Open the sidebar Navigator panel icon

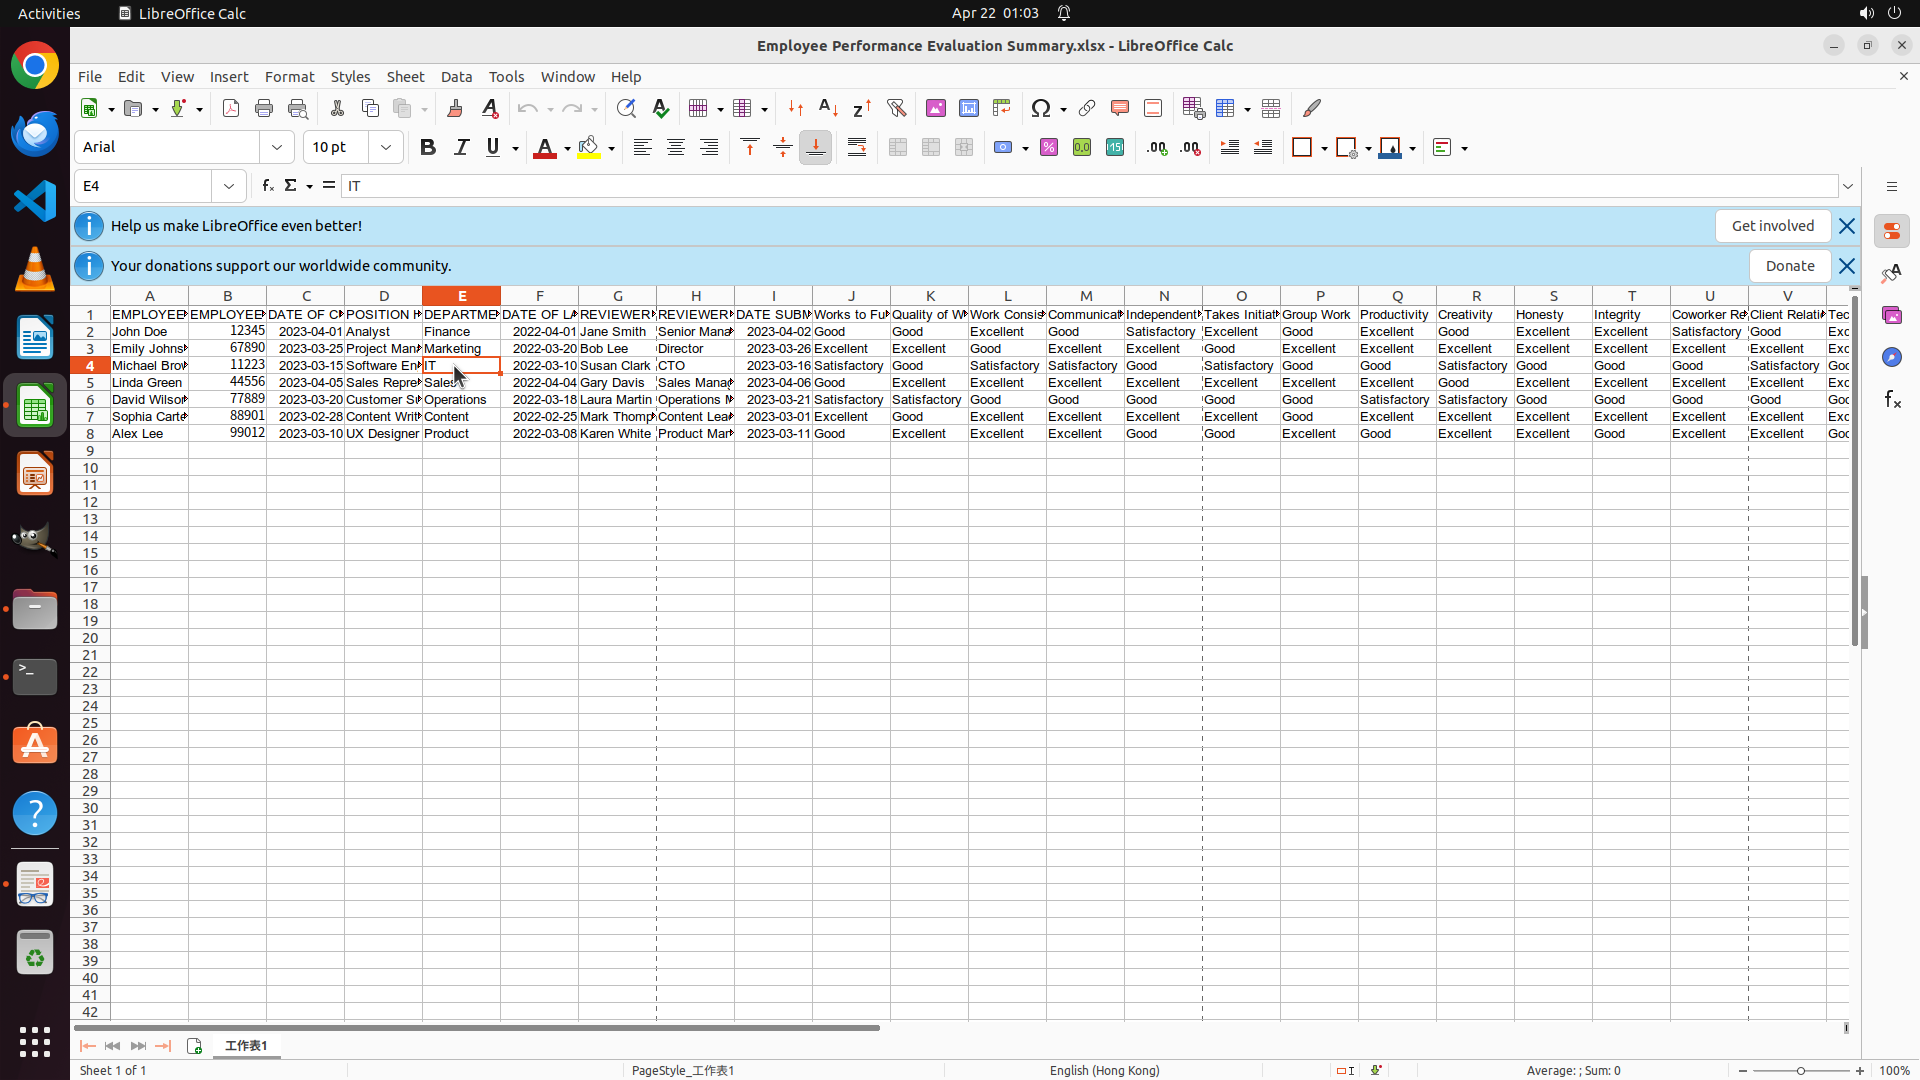(x=1891, y=357)
